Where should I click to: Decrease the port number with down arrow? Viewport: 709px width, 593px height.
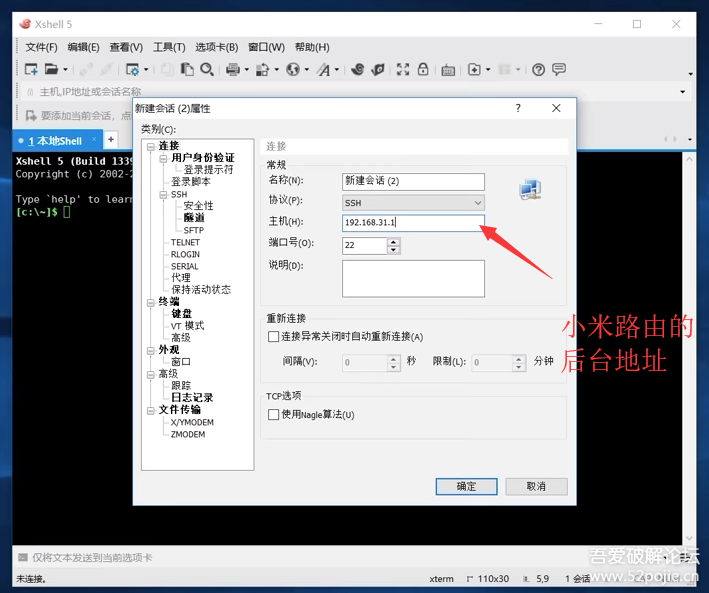point(393,250)
